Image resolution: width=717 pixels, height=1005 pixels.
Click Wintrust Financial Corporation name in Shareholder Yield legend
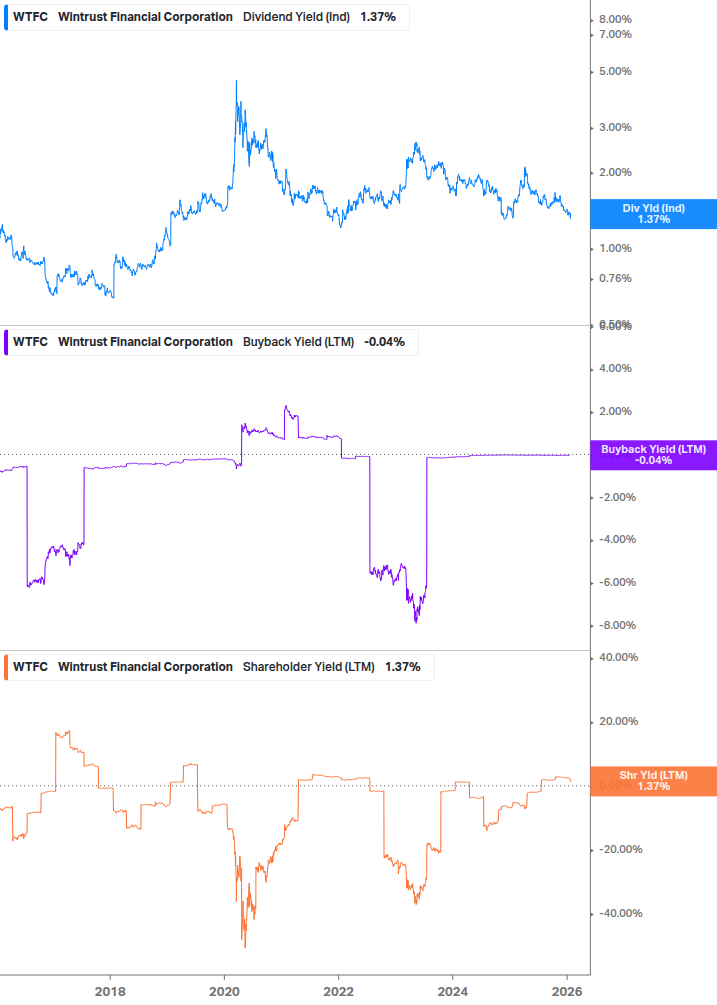pos(145,667)
